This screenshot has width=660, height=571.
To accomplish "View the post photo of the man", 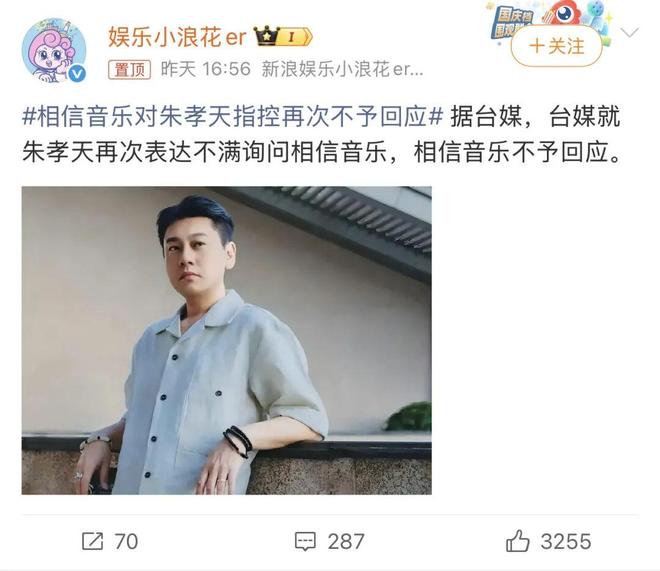I will click(226, 340).
